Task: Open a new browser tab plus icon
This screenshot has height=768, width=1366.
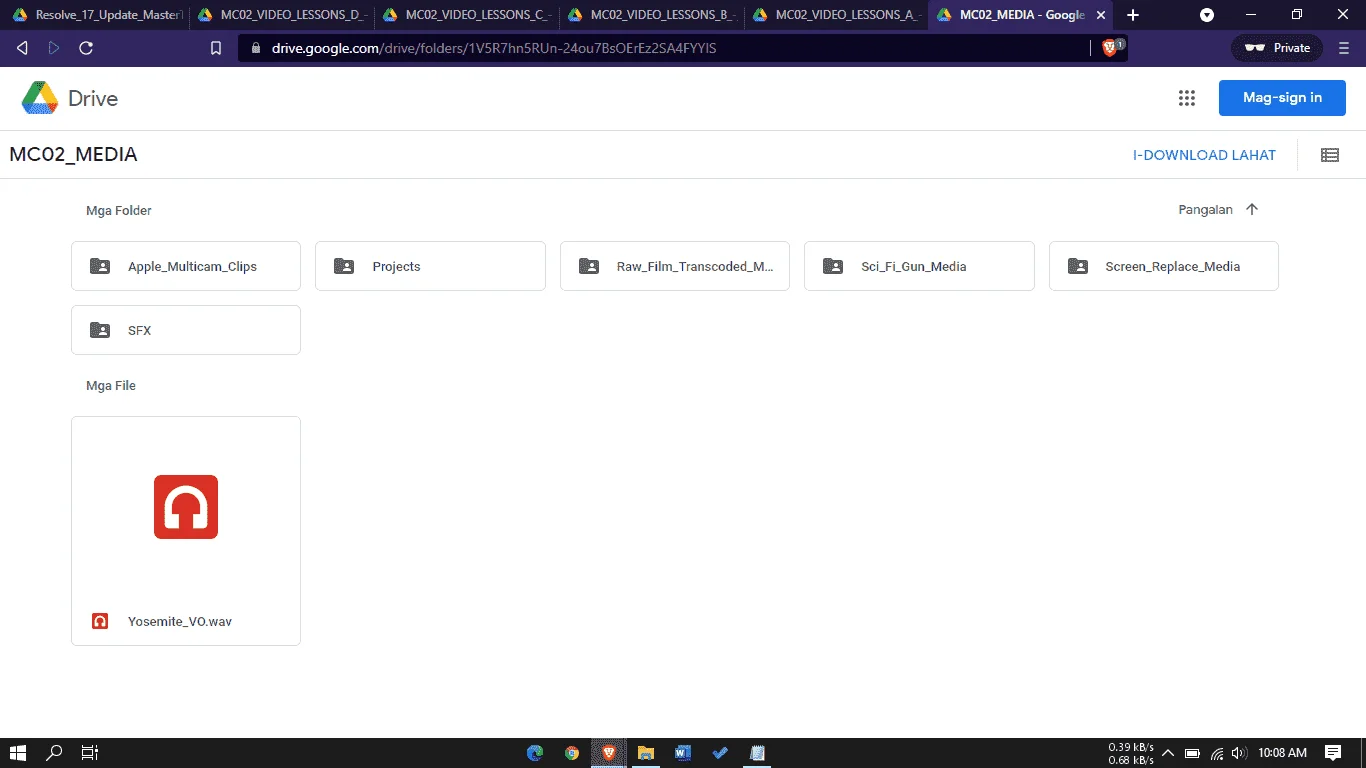Action: [1133, 15]
